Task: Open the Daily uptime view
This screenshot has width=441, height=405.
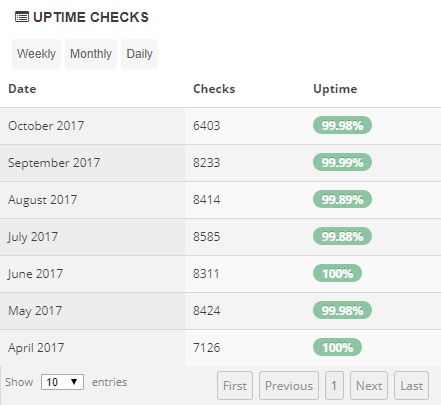Action: pyautogui.click(x=139, y=54)
